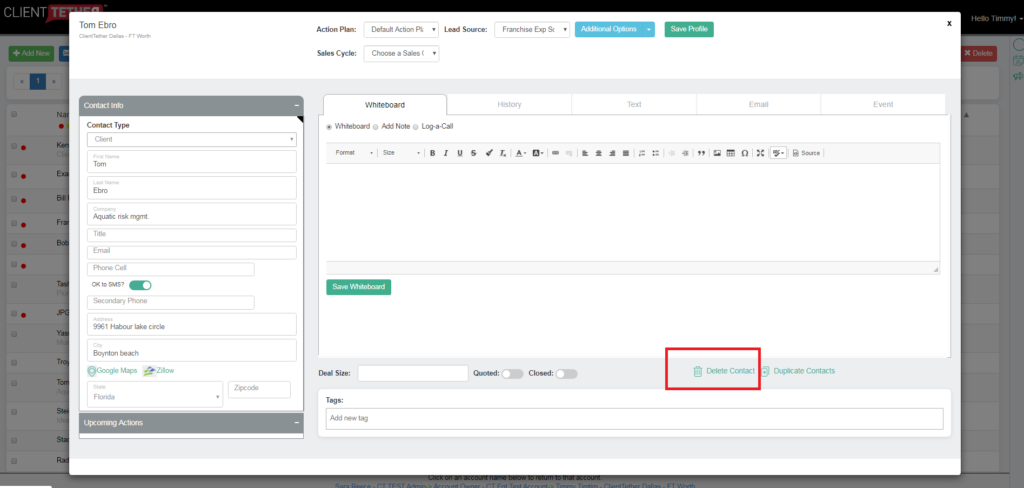Close the contact dialog with x
The height and width of the screenshot is (488, 1024).
949,22
